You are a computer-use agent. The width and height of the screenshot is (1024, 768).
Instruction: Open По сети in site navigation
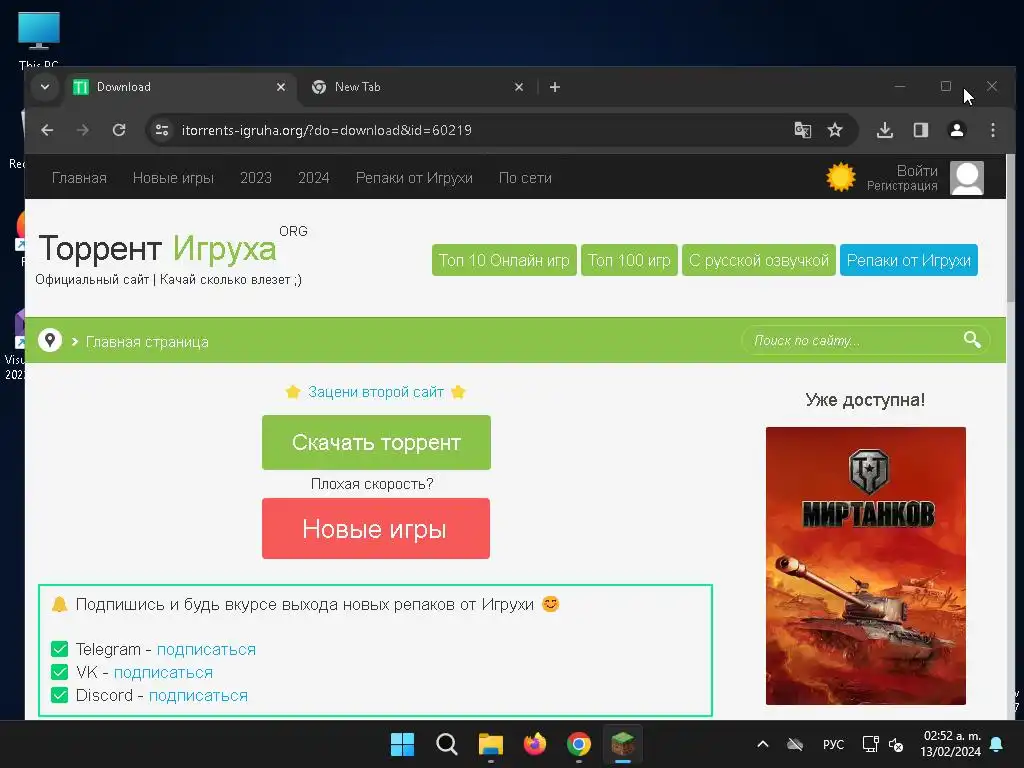(525, 178)
